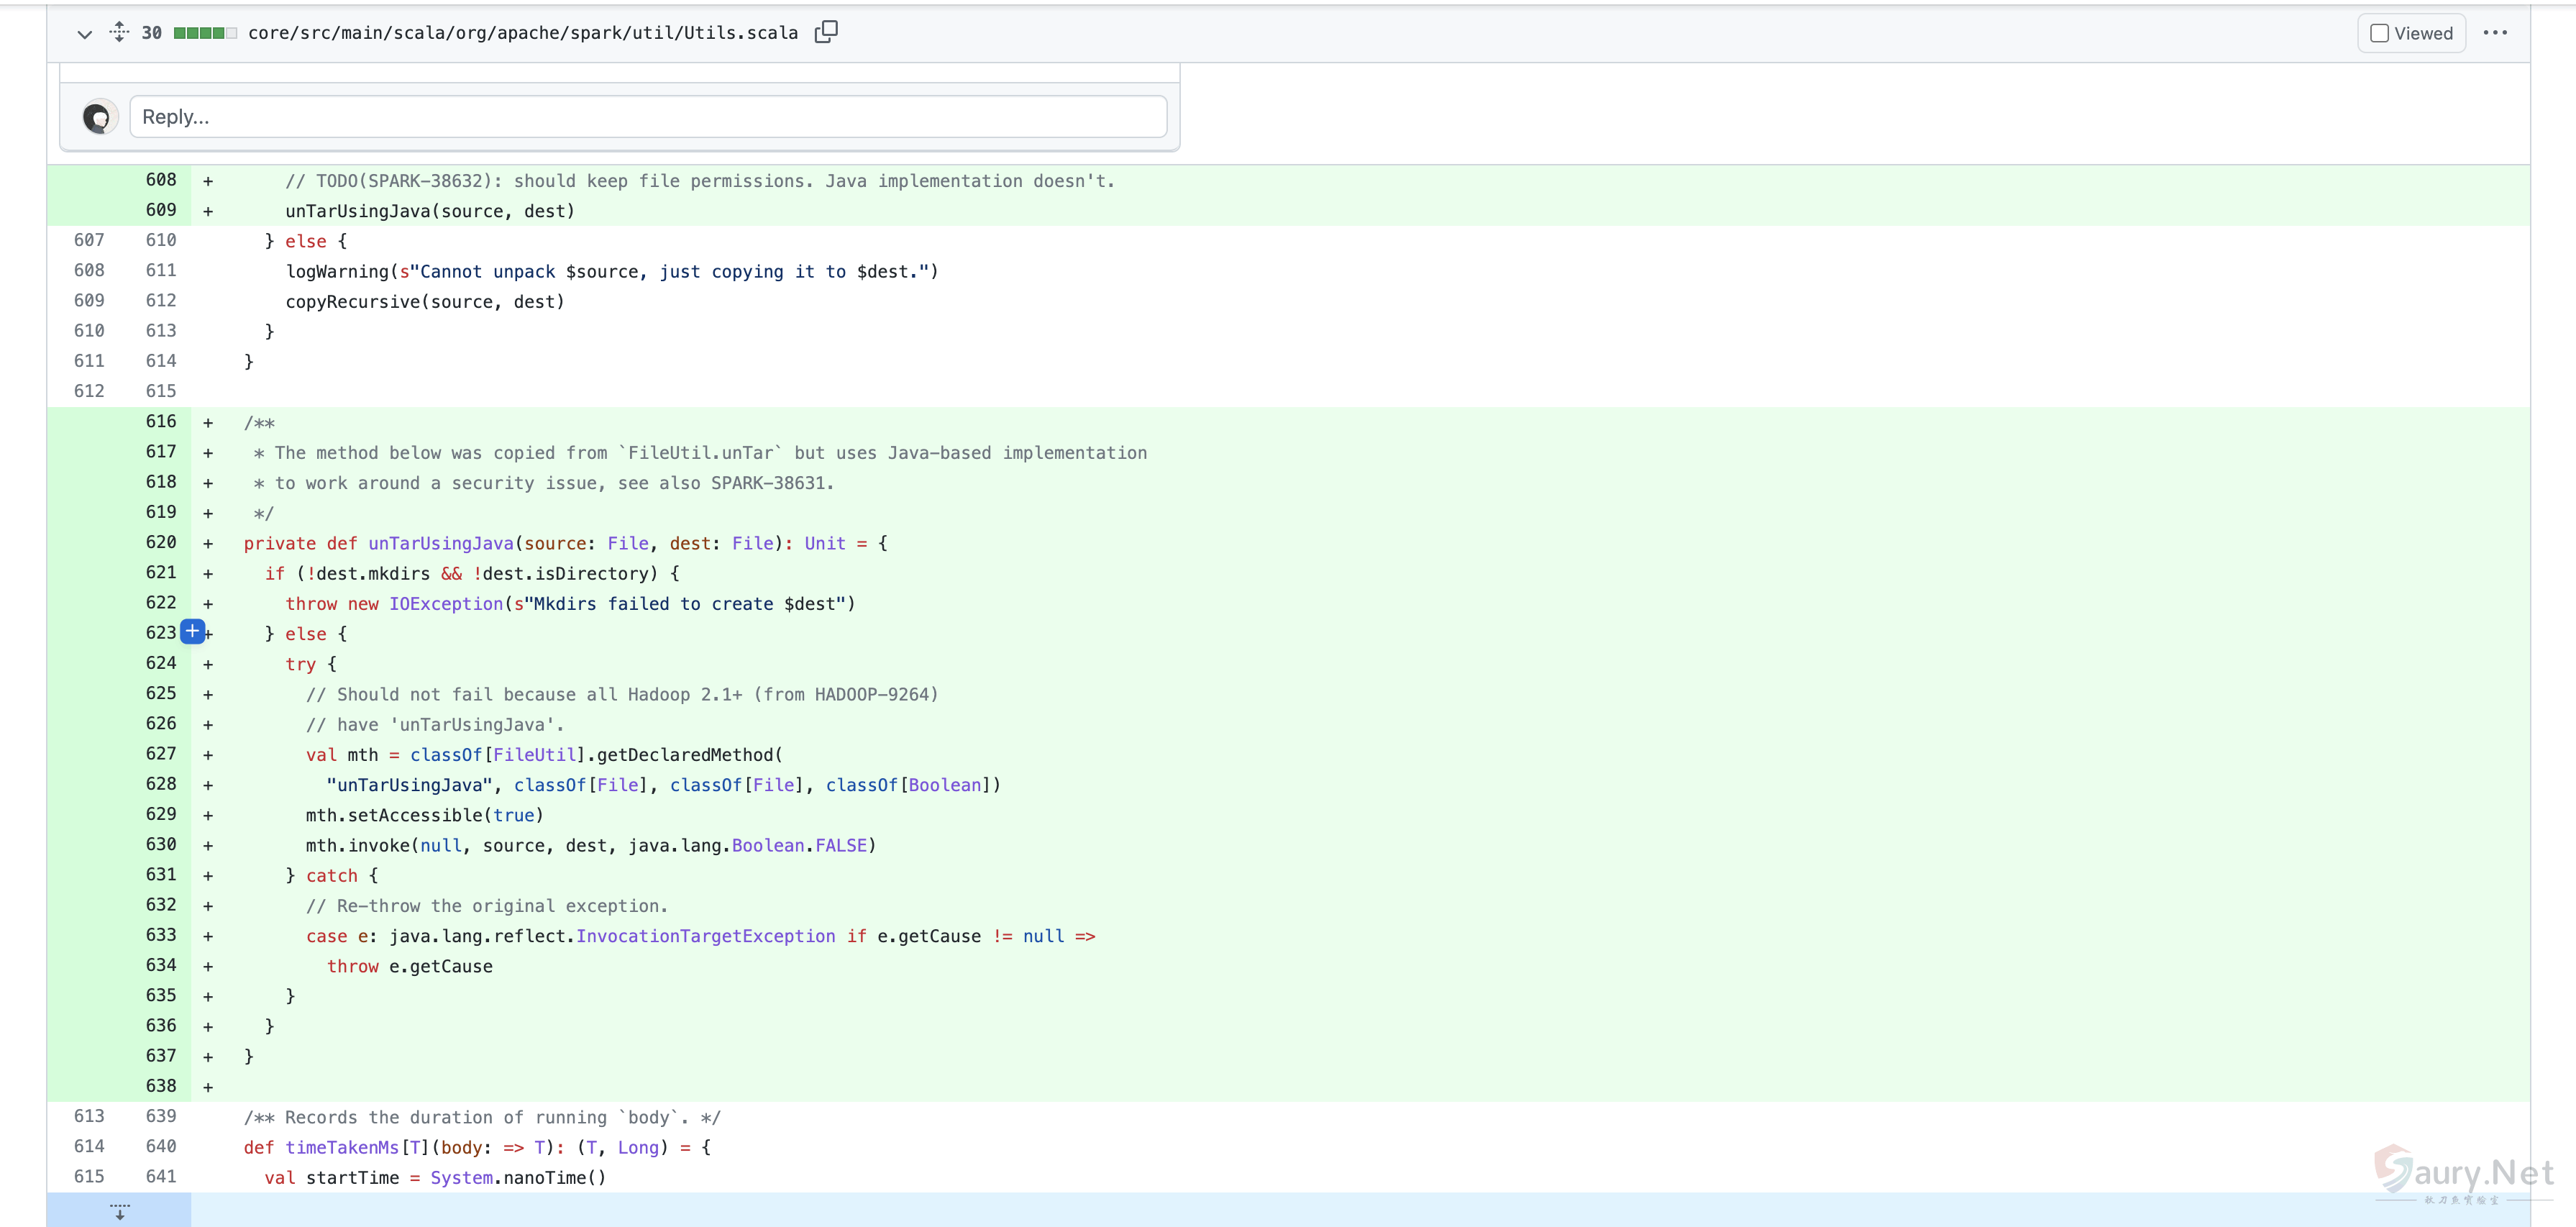Add comment with blue plus on line 623
This screenshot has height=1227, width=2576.
coord(193,632)
